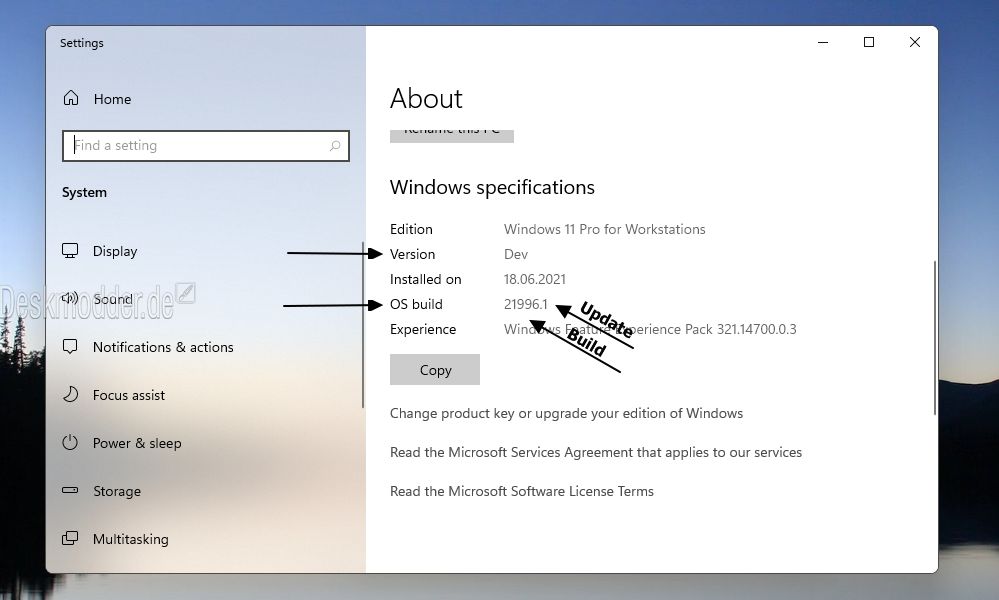Click the Home house icon

(x=71, y=98)
